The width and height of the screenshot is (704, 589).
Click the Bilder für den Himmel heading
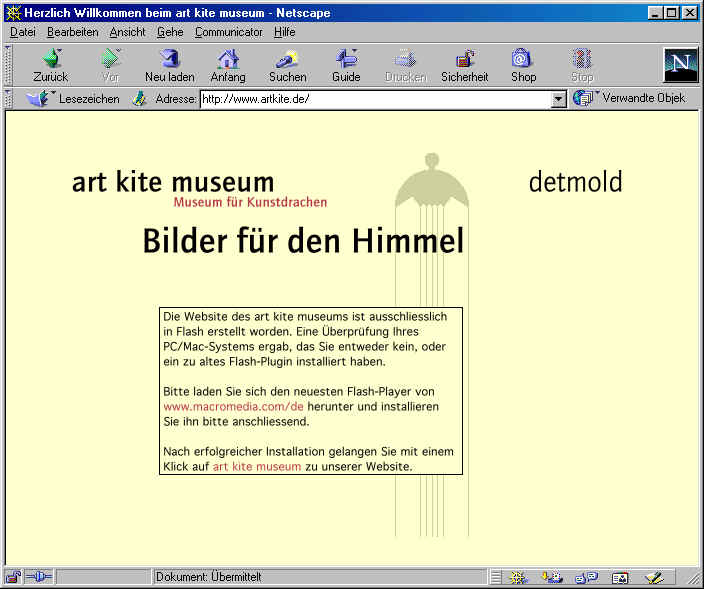pyautogui.click(x=303, y=241)
